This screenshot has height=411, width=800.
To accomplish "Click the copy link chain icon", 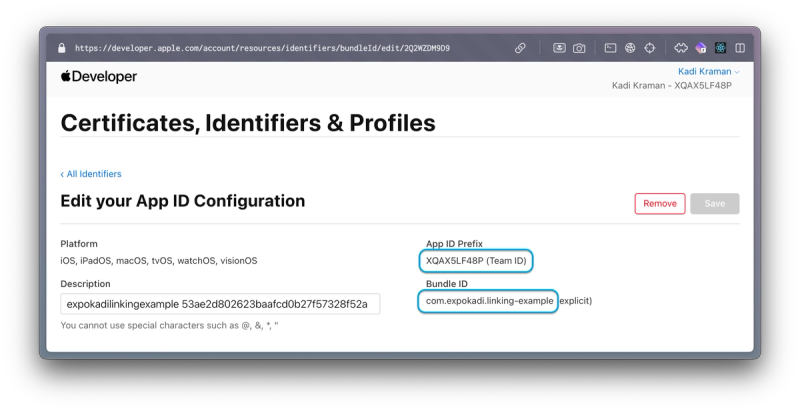I will click(520, 48).
